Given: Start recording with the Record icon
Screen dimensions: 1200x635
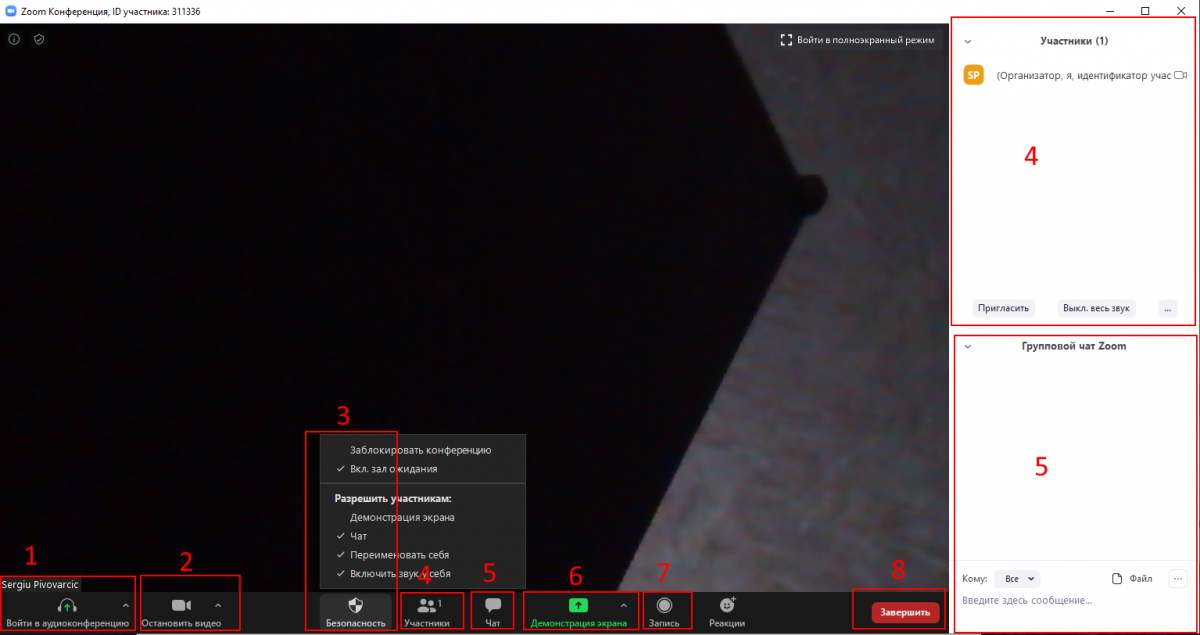Looking at the screenshot, I should click(664, 605).
